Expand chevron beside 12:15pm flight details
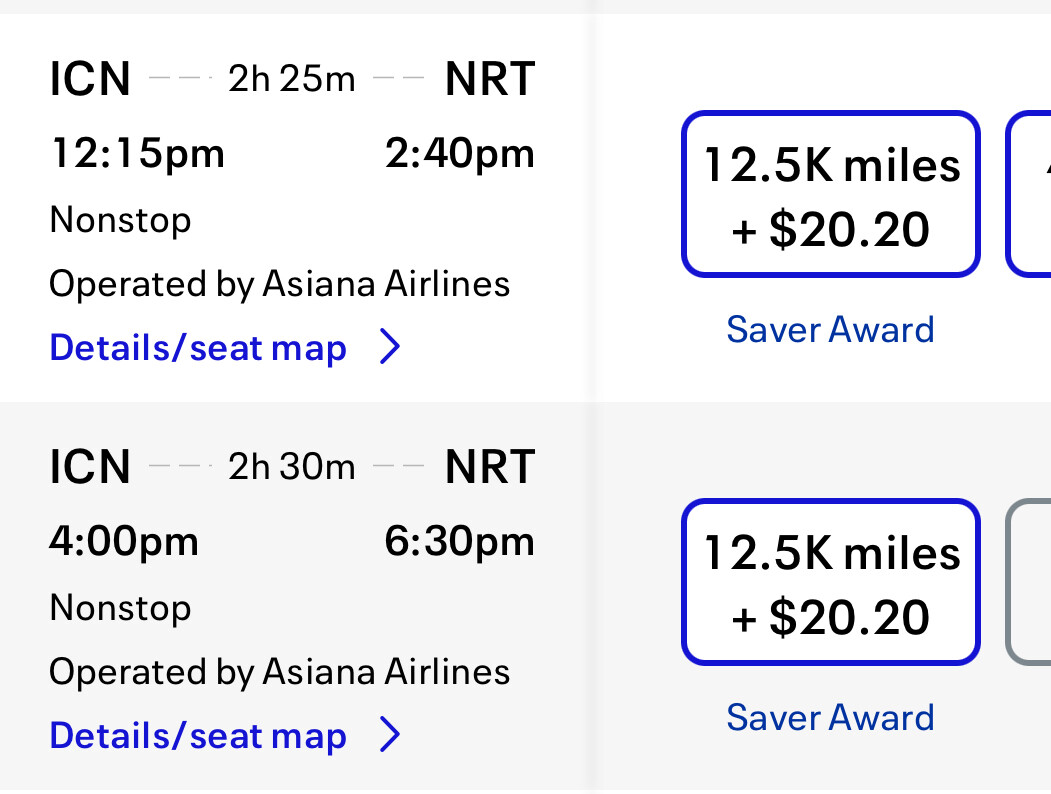The width and height of the screenshot is (1051, 794). [x=390, y=348]
